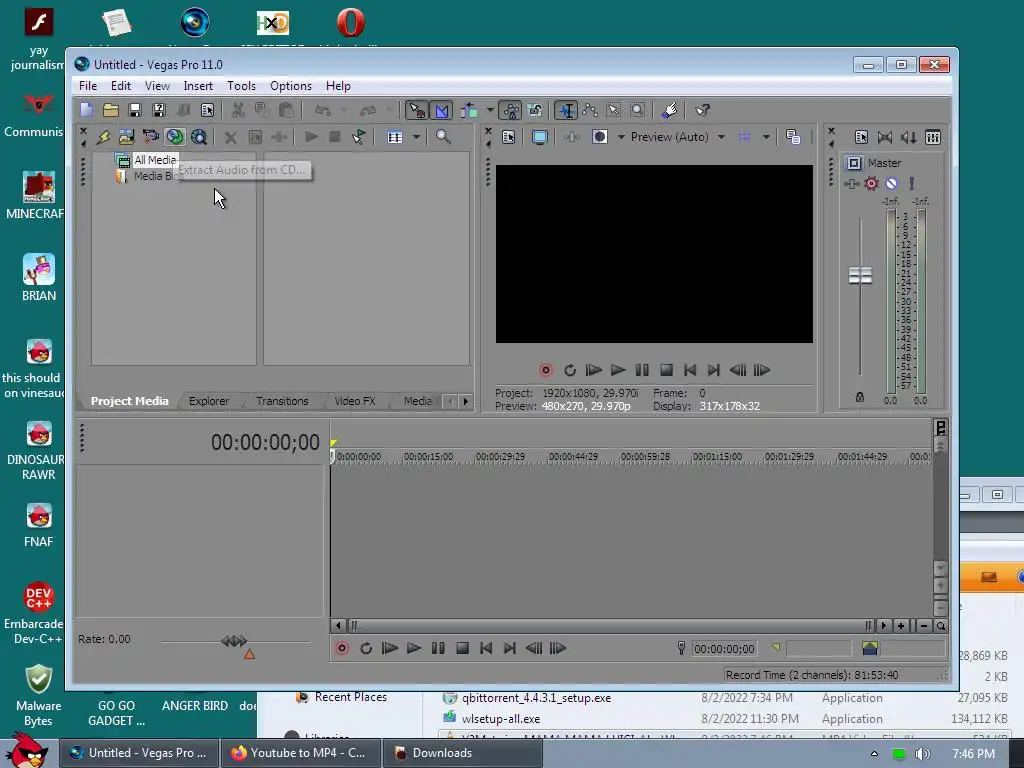This screenshot has height=768, width=1024.
Task: Open the Help menu
Action: [x=338, y=86]
